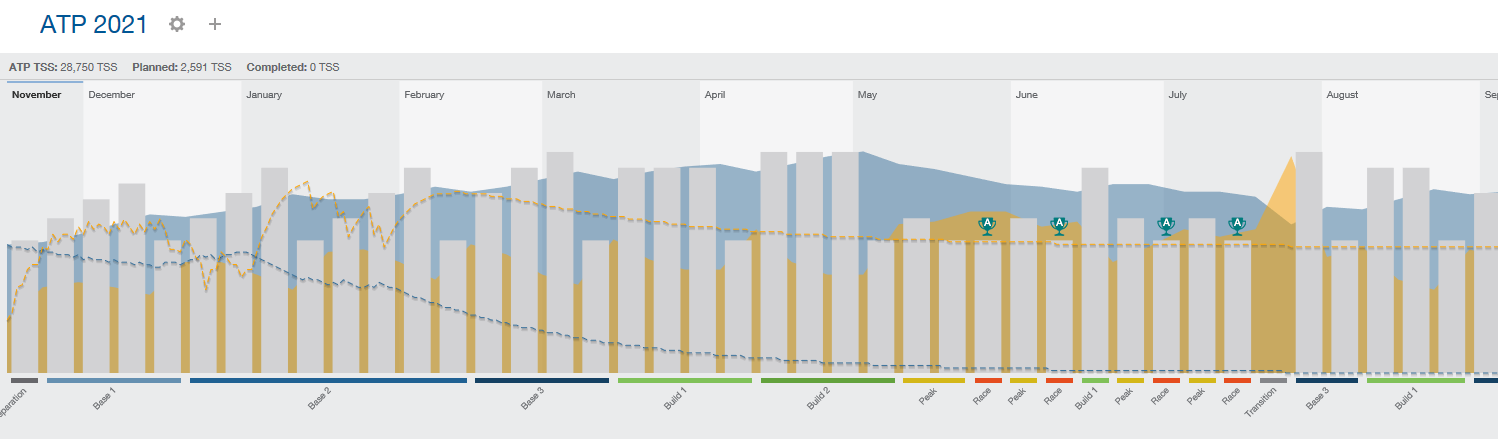Jump to the December month header

pyautogui.click(x=111, y=95)
